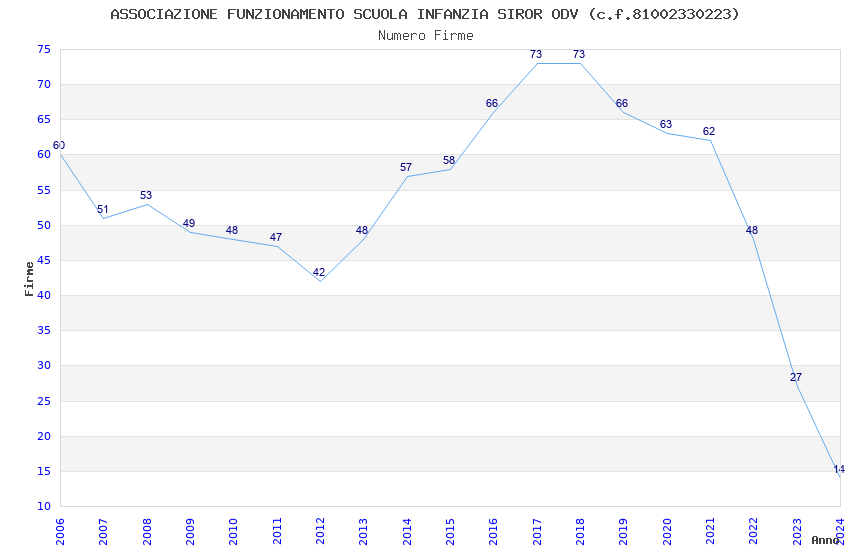Select the data point labeled 27
Screen dimensions: 850x550
[x=796, y=378]
